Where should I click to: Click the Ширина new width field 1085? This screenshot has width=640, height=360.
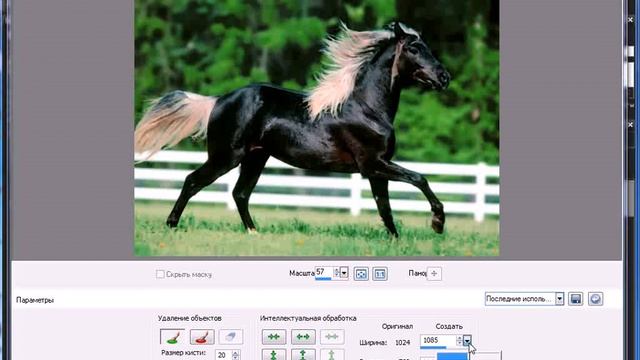point(438,340)
